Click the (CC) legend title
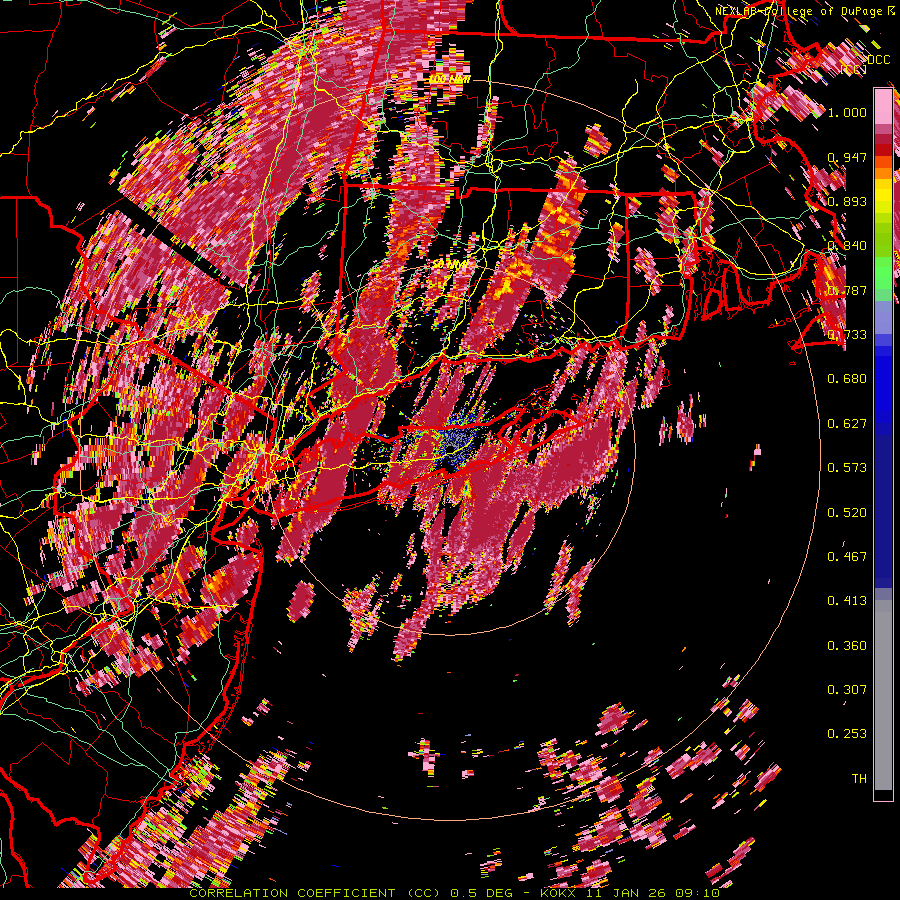 click(x=854, y=70)
